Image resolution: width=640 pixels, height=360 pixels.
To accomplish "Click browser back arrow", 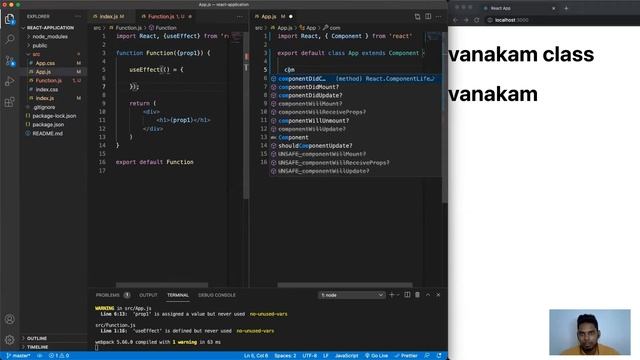I will pyautogui.click(x=456, y=20).
